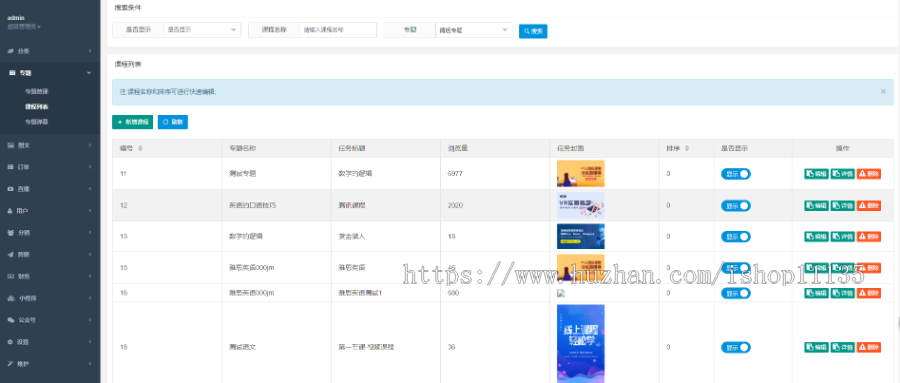Click the 2020 view count cell
Image resolution: width=900 pixels, height=383 pixels.
(454, 205)
